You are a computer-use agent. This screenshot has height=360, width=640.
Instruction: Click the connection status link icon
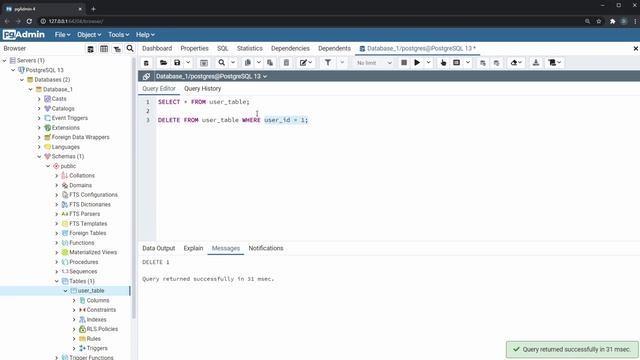tap(146, 76)
